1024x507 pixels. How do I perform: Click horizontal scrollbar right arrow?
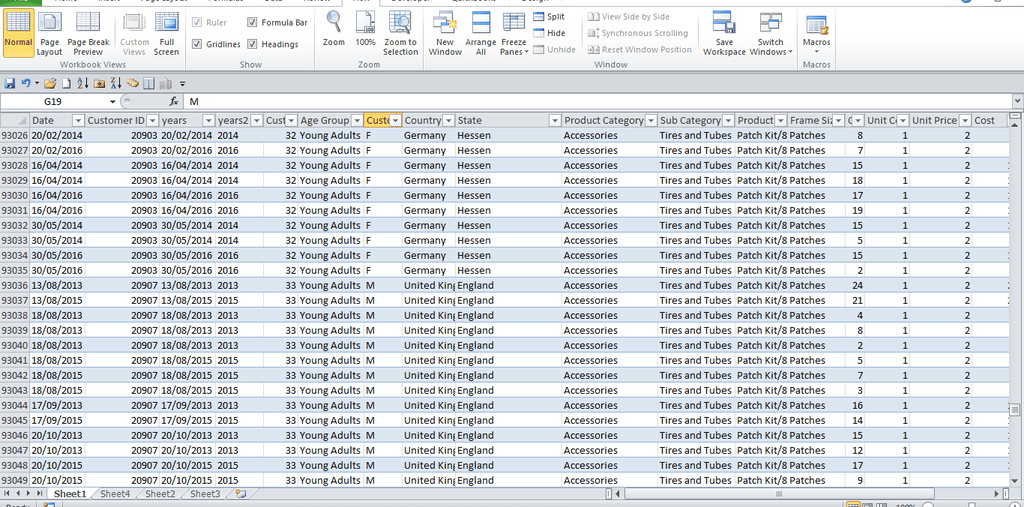(997, 493)
